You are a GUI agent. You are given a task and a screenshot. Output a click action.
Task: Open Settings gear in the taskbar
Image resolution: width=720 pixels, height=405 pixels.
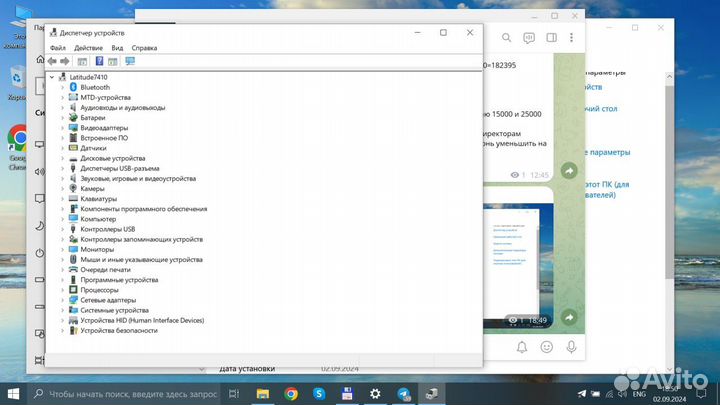pyautogui.click(x=375, y=394)
